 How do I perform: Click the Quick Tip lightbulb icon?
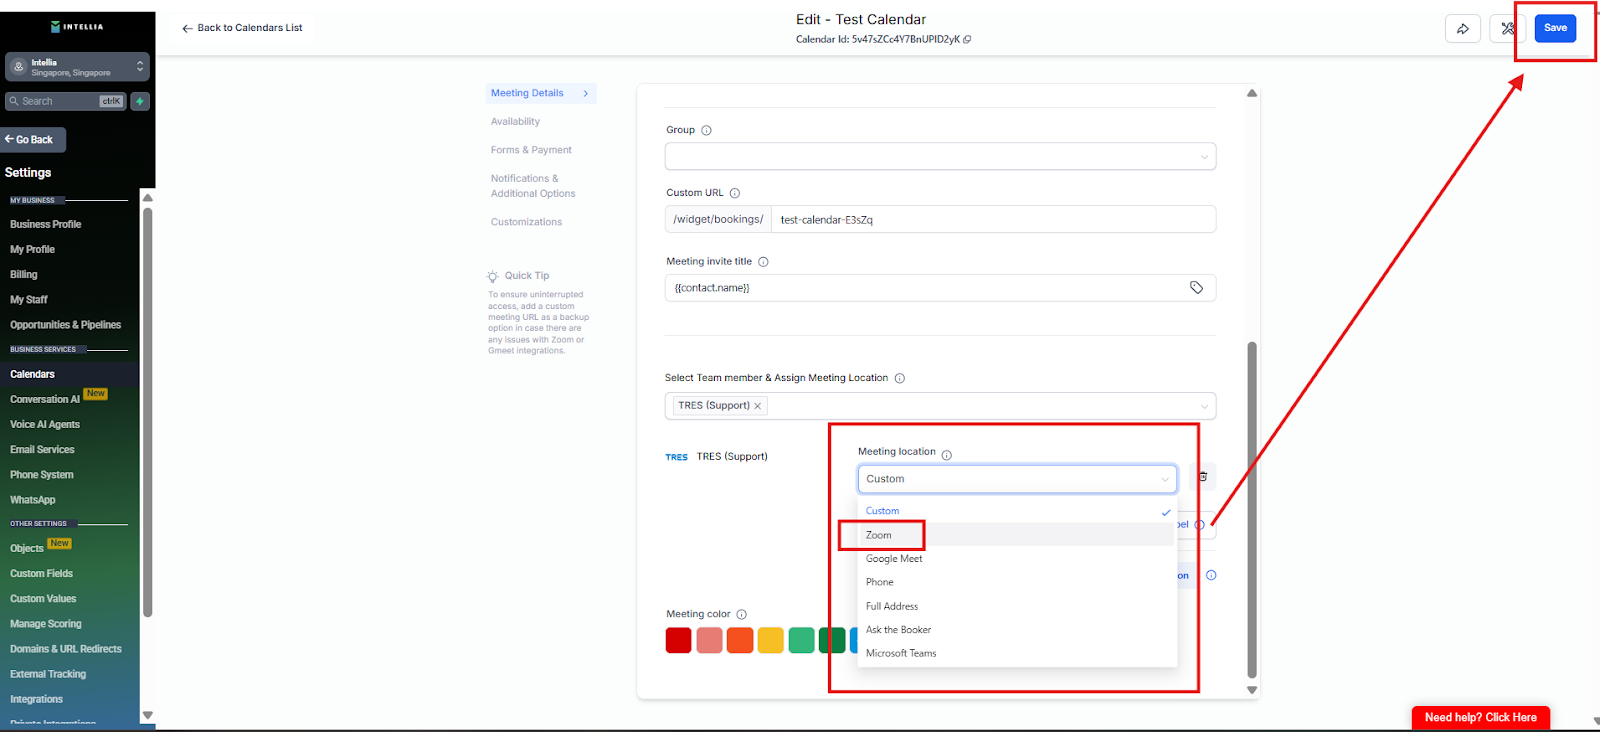(x=492, y=276)
